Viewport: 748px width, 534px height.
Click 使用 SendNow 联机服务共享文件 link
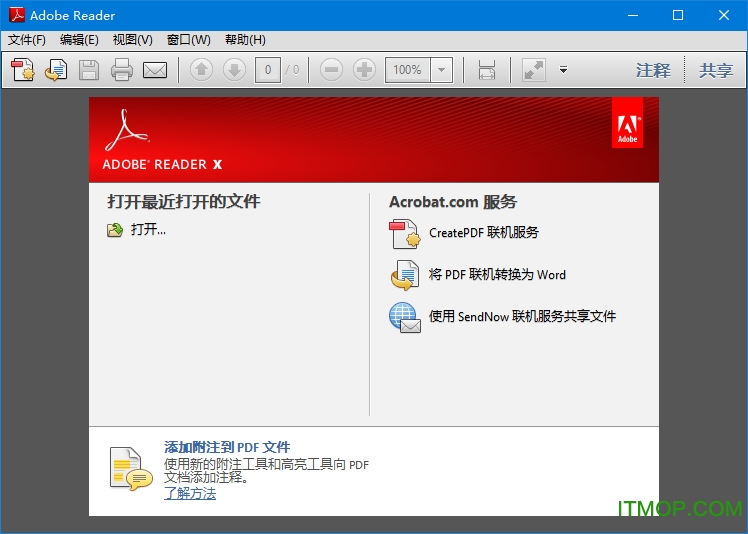pyautogui.click(x=522, y=316)
